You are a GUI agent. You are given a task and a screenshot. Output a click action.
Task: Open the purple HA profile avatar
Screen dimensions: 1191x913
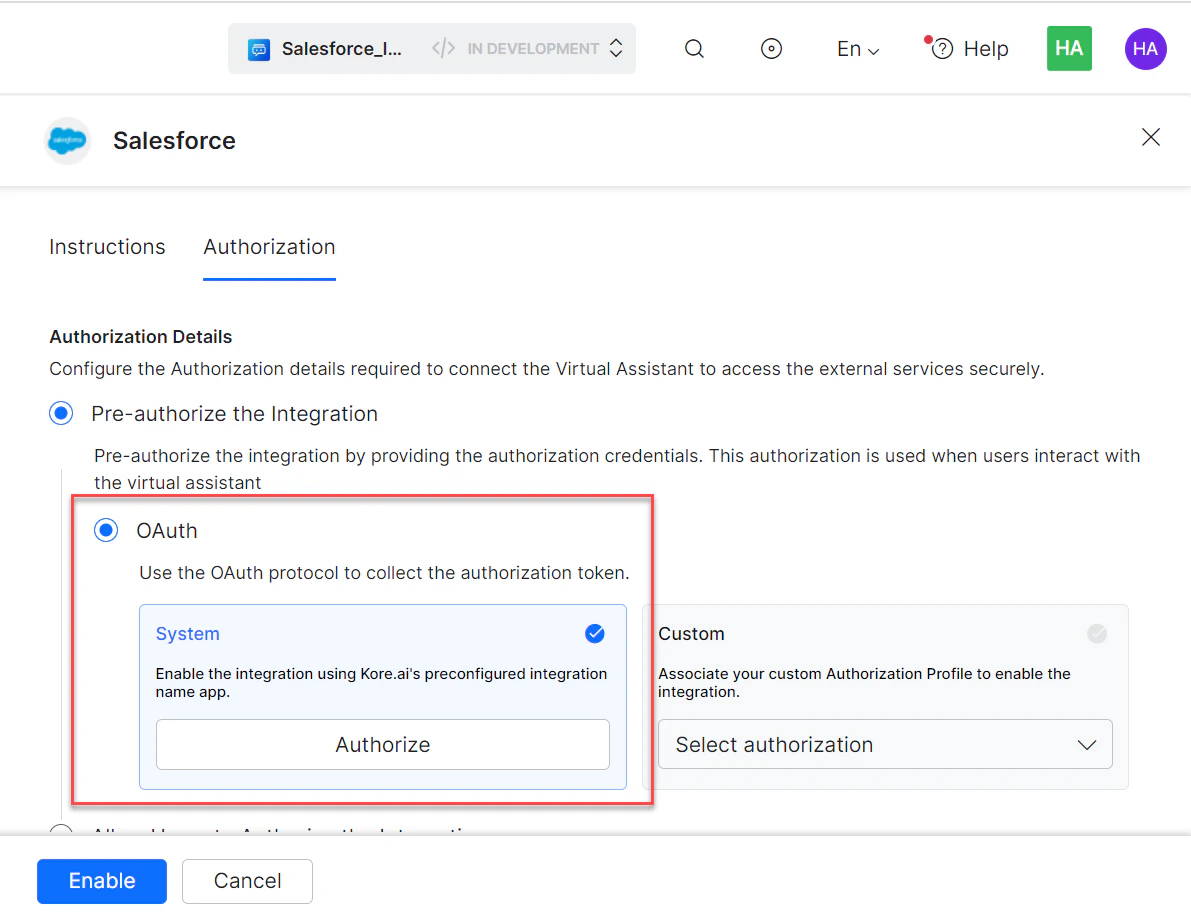pos(1145,48)
